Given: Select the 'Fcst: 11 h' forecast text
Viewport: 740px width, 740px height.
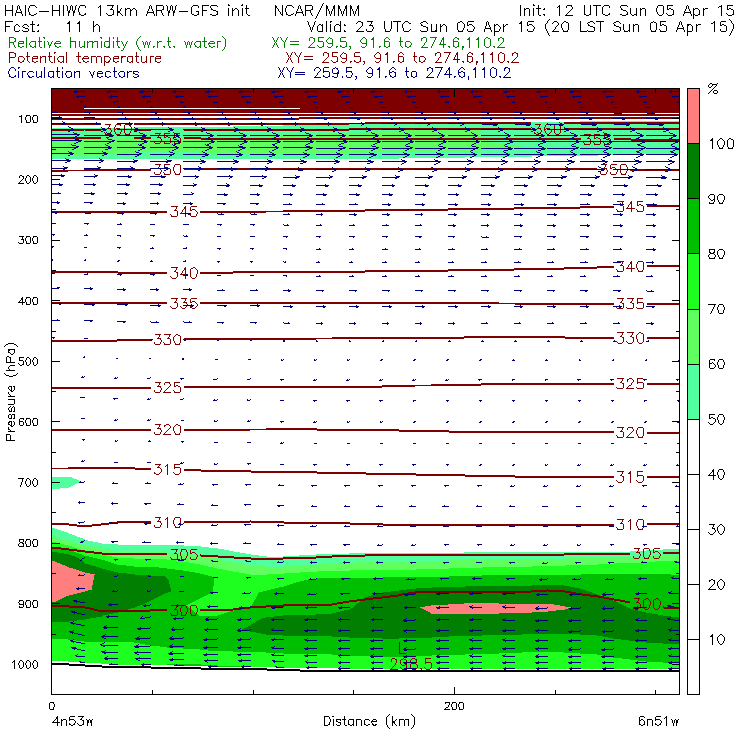Looking at the screenshot, I should [x=52, y=26].
